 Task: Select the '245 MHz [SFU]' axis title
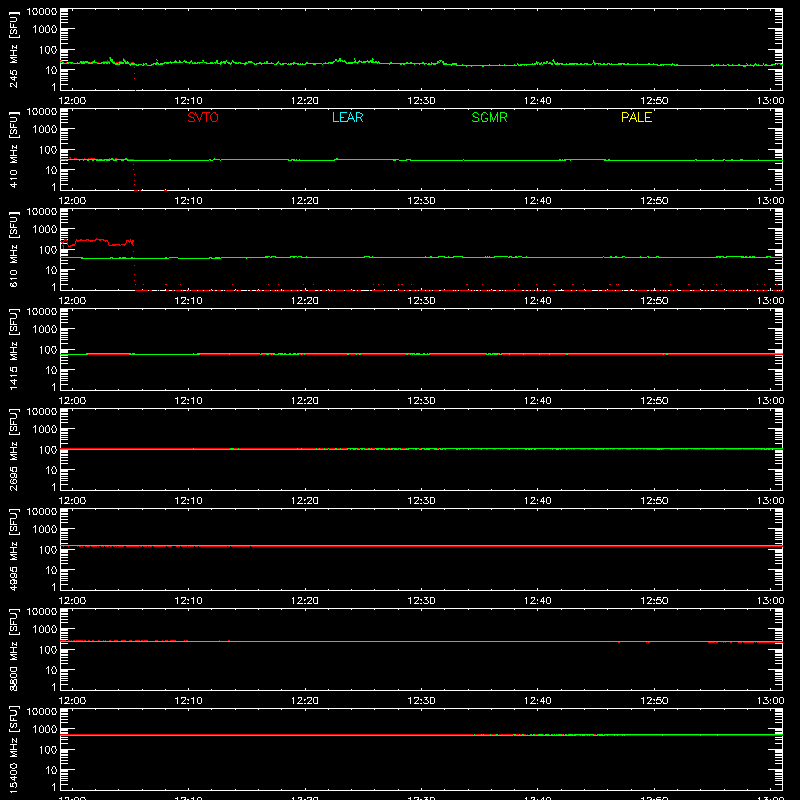click(x=14, y=49)
